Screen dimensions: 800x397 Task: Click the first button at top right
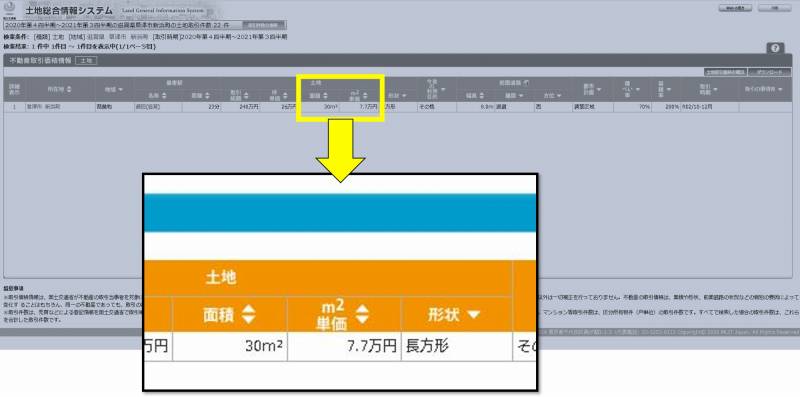click(736, 8)
